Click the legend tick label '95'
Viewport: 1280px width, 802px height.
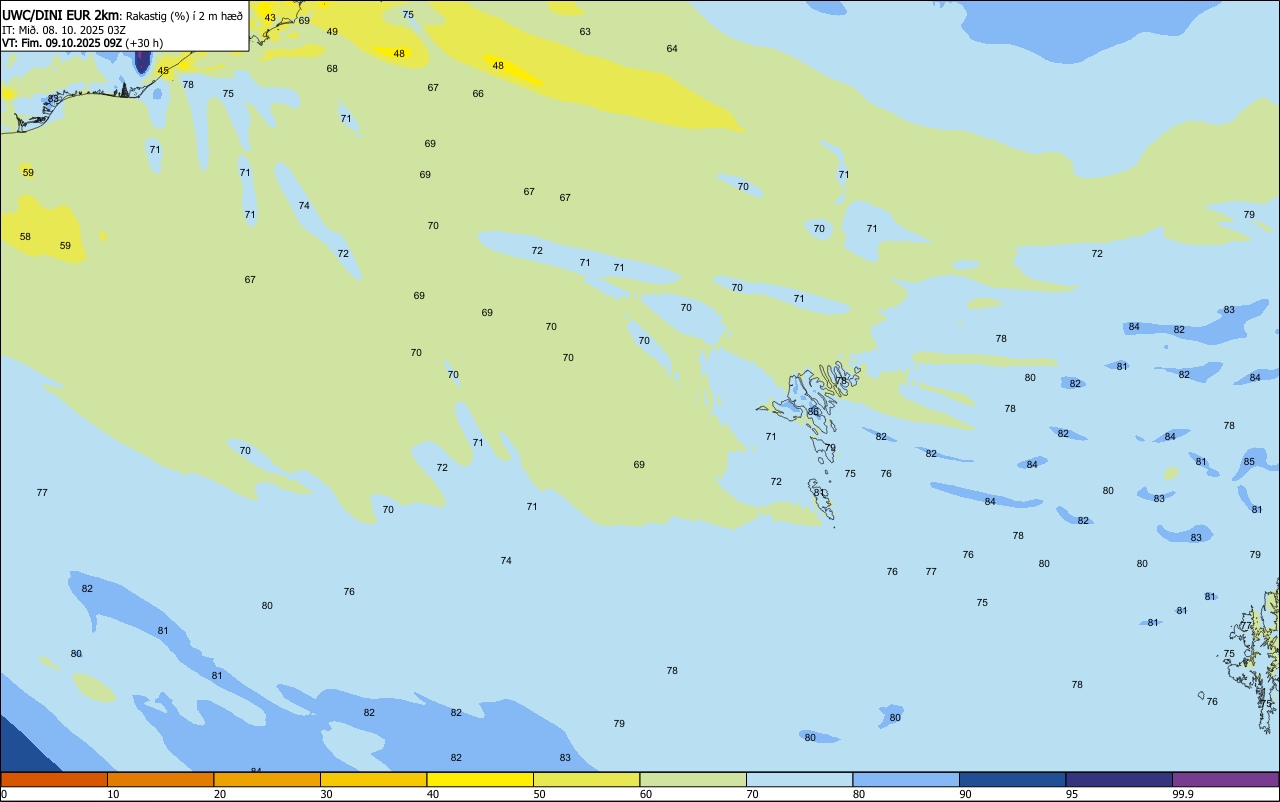[1072, 794]
